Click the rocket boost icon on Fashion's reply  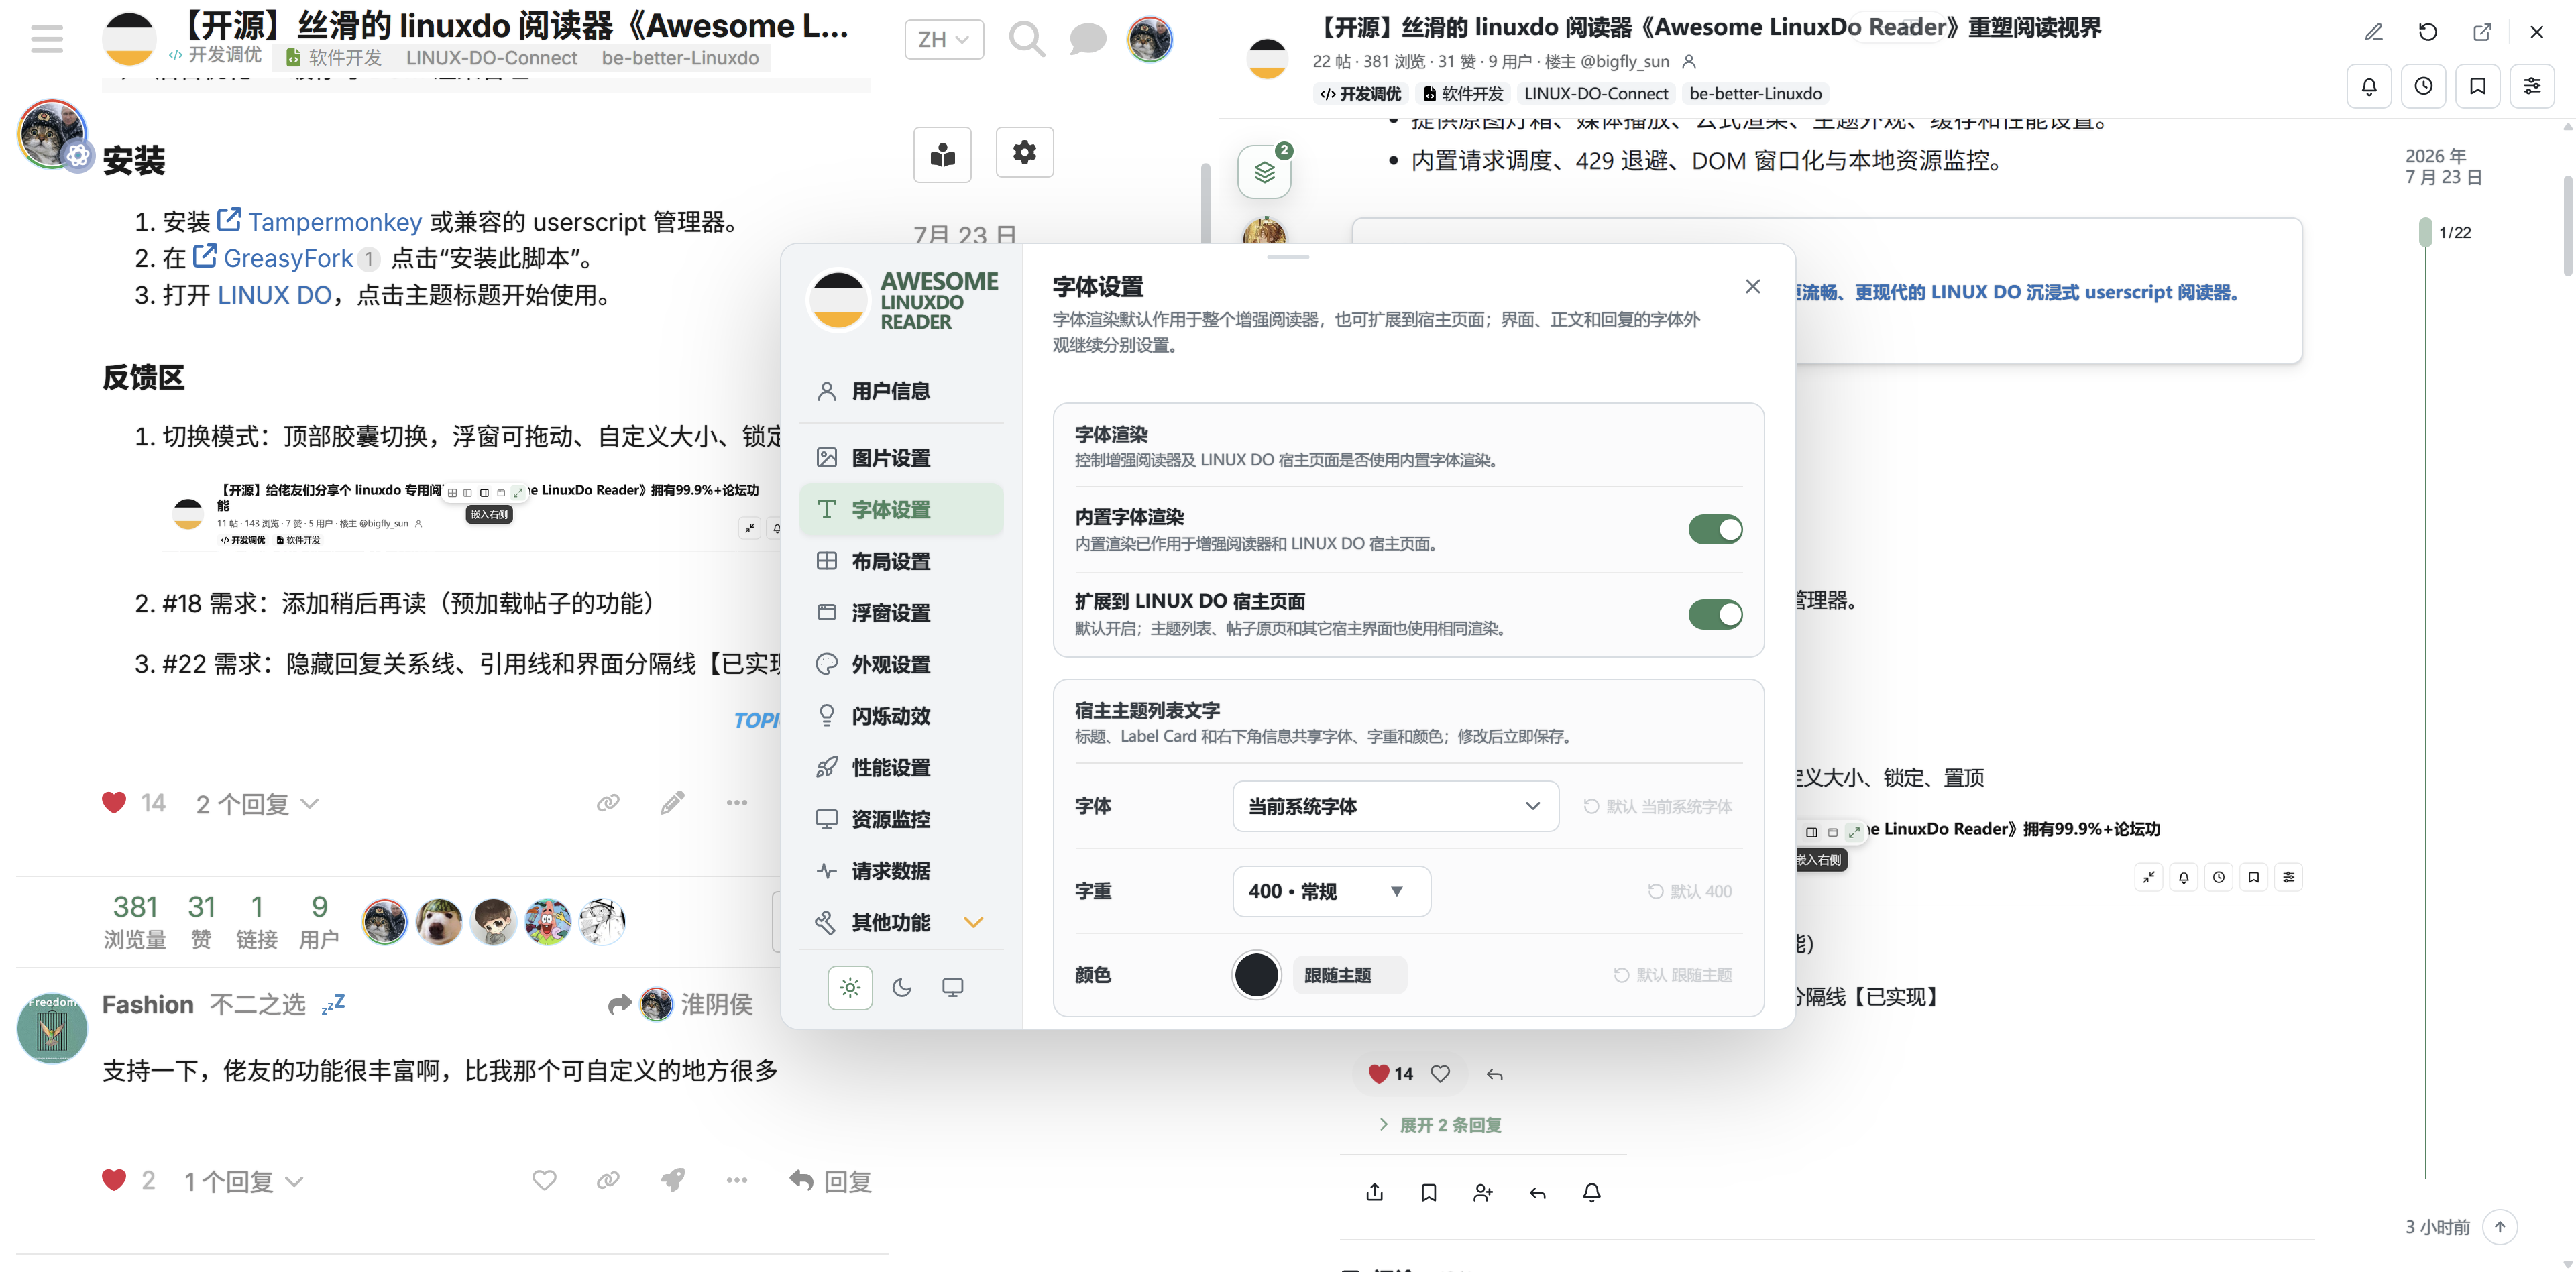672,1181
